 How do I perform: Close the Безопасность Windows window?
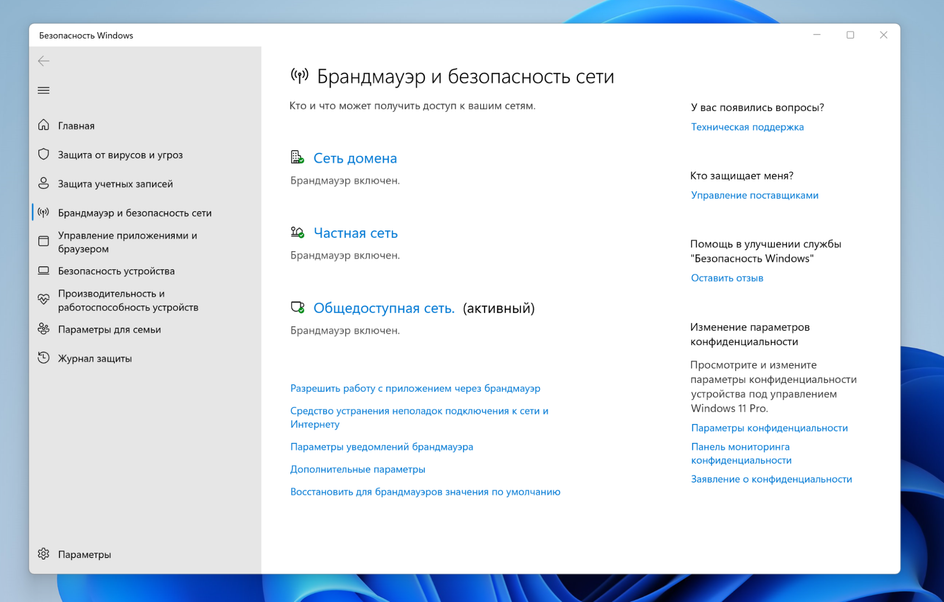coord(883,35)
